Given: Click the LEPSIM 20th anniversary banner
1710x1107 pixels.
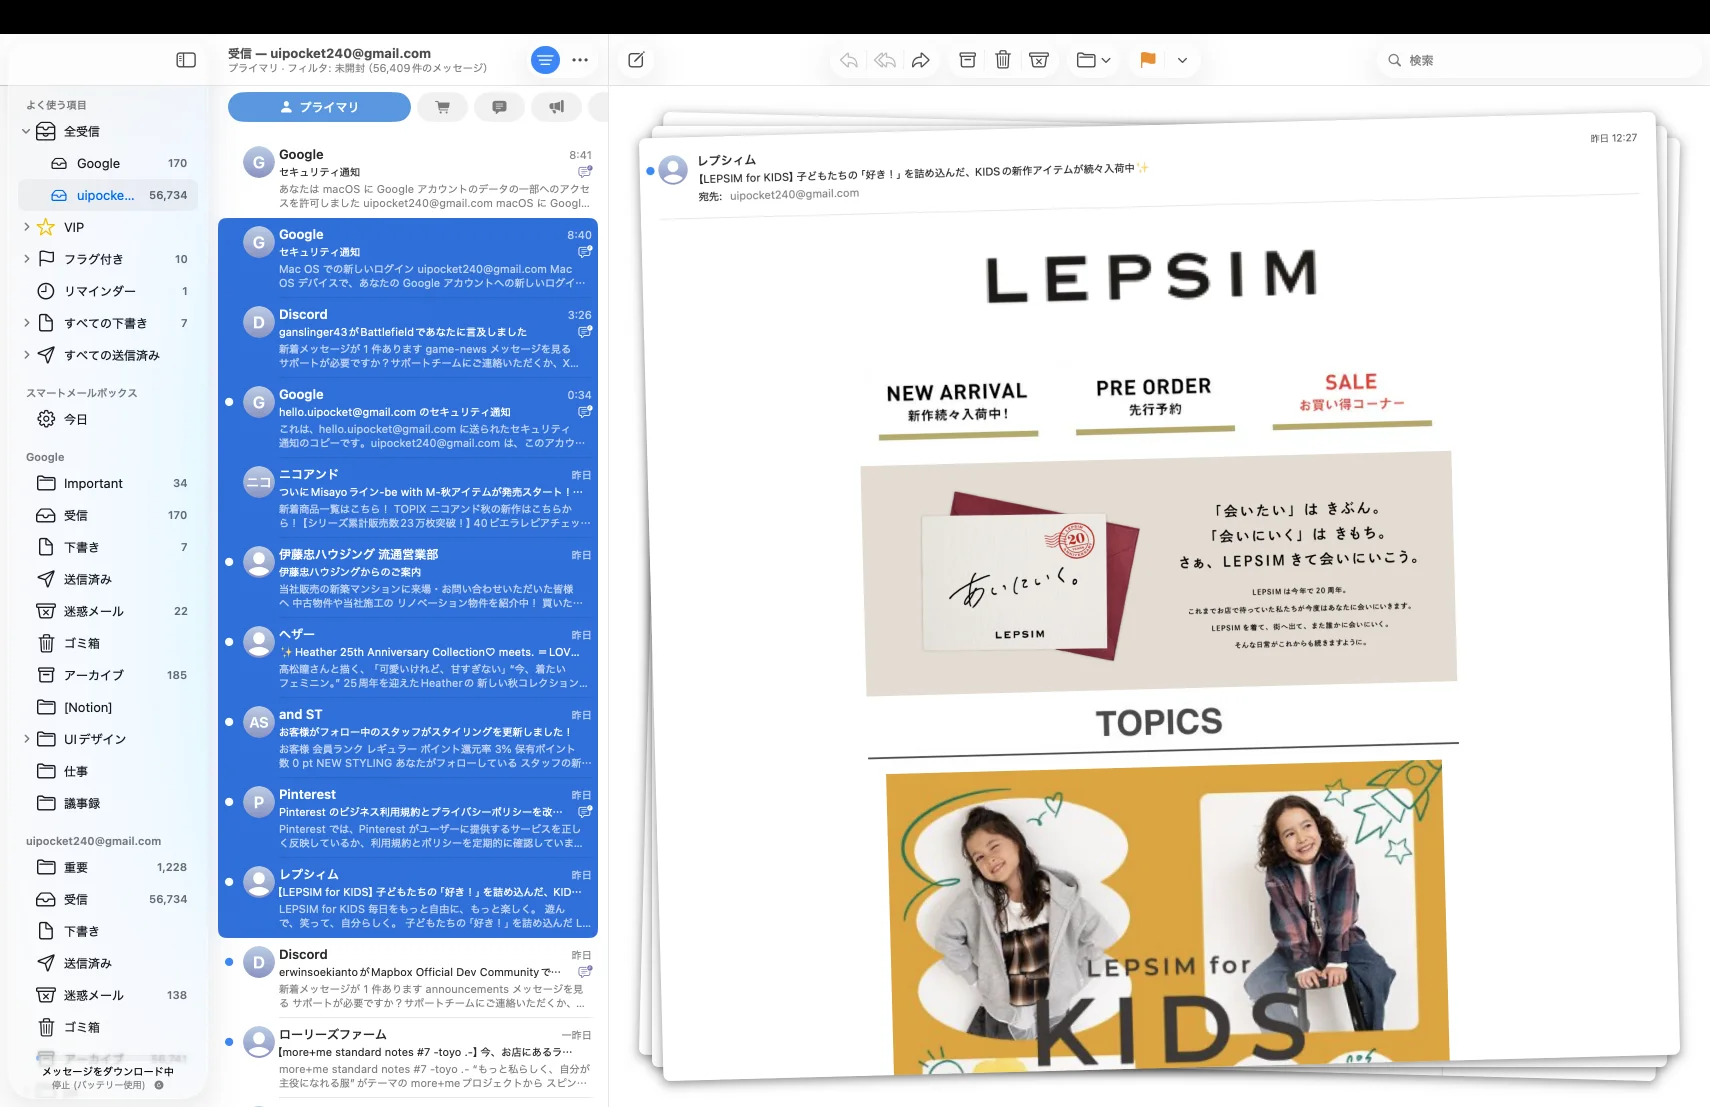Looking at the screenshot, I should (1159, 573).
